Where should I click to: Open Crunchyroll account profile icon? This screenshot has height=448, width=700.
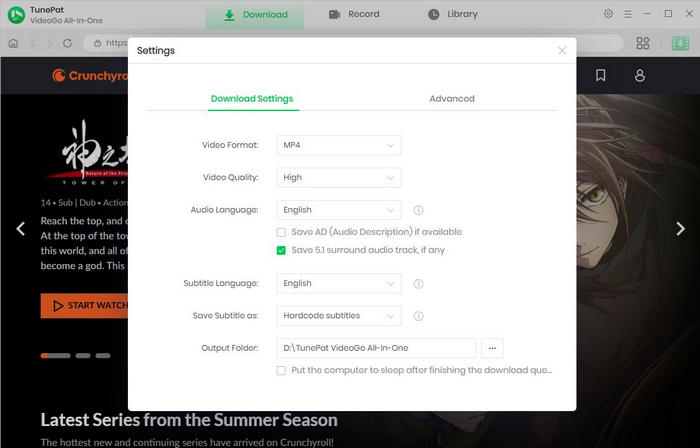click(640, 75)
